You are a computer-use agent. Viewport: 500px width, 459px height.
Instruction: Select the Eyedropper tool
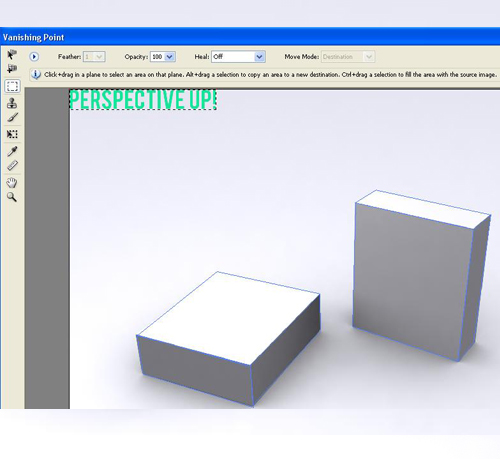12,151
